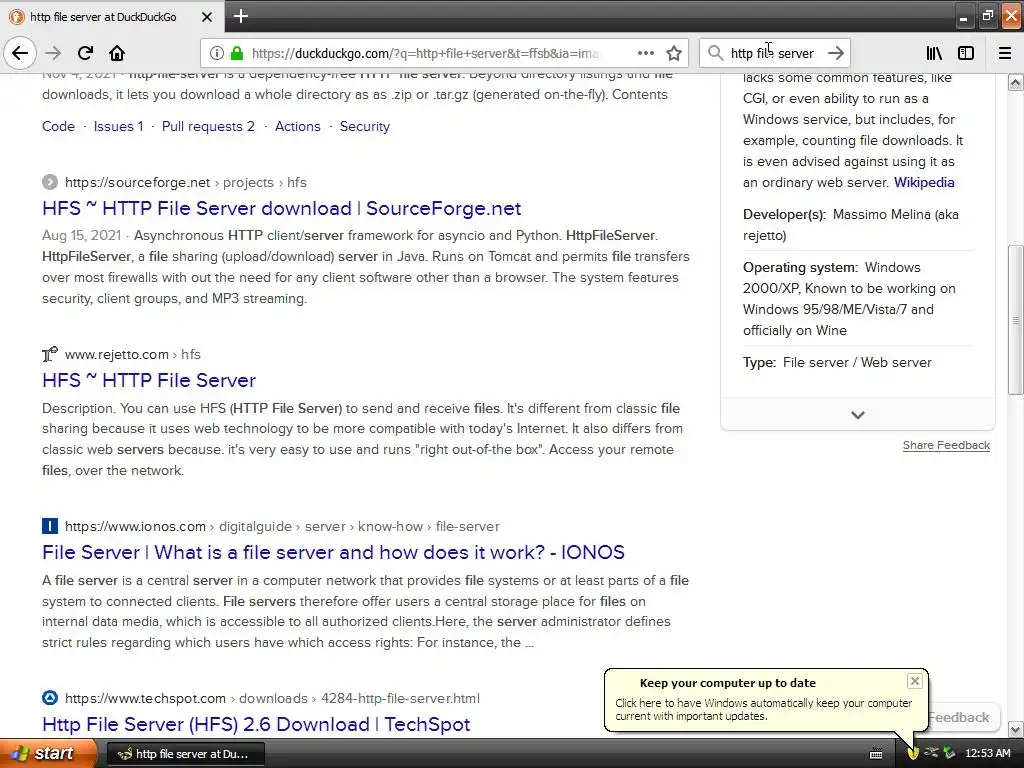Click the search bar magnifier icon

(715, 53)
